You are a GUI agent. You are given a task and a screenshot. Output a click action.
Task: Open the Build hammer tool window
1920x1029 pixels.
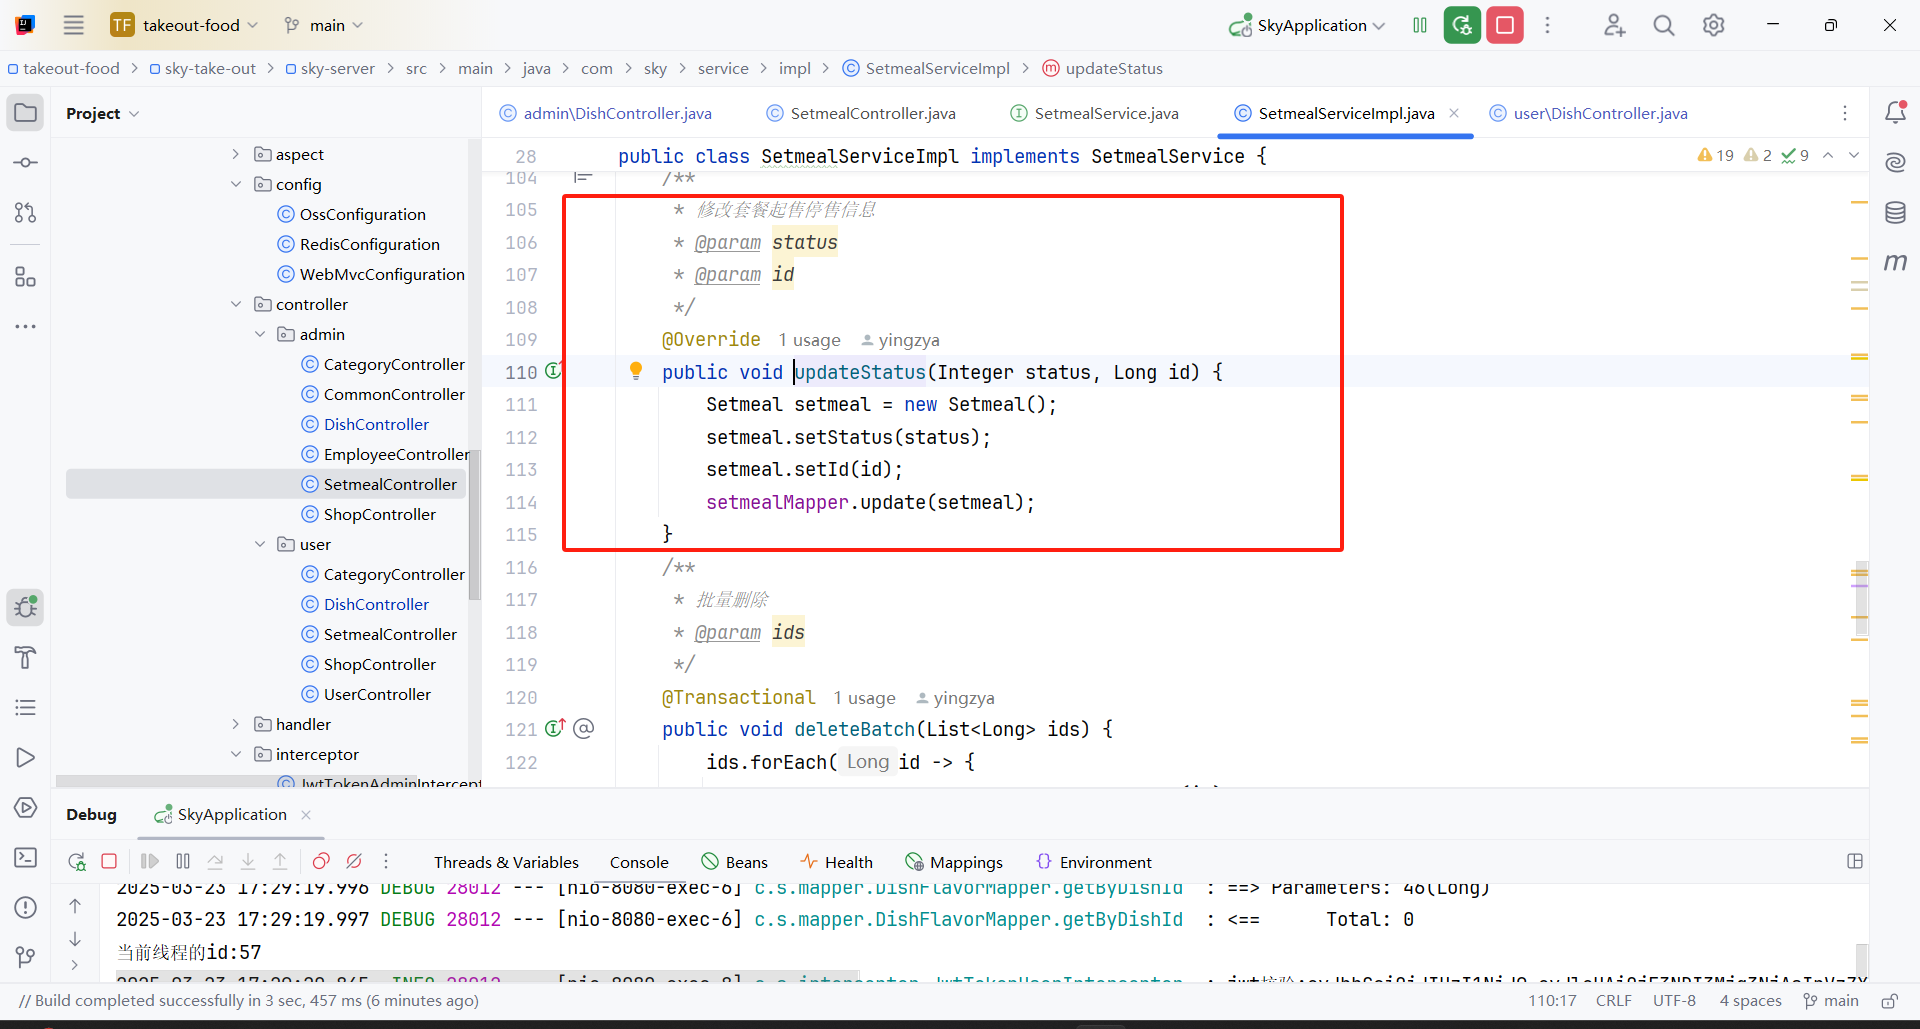(26, 657)
